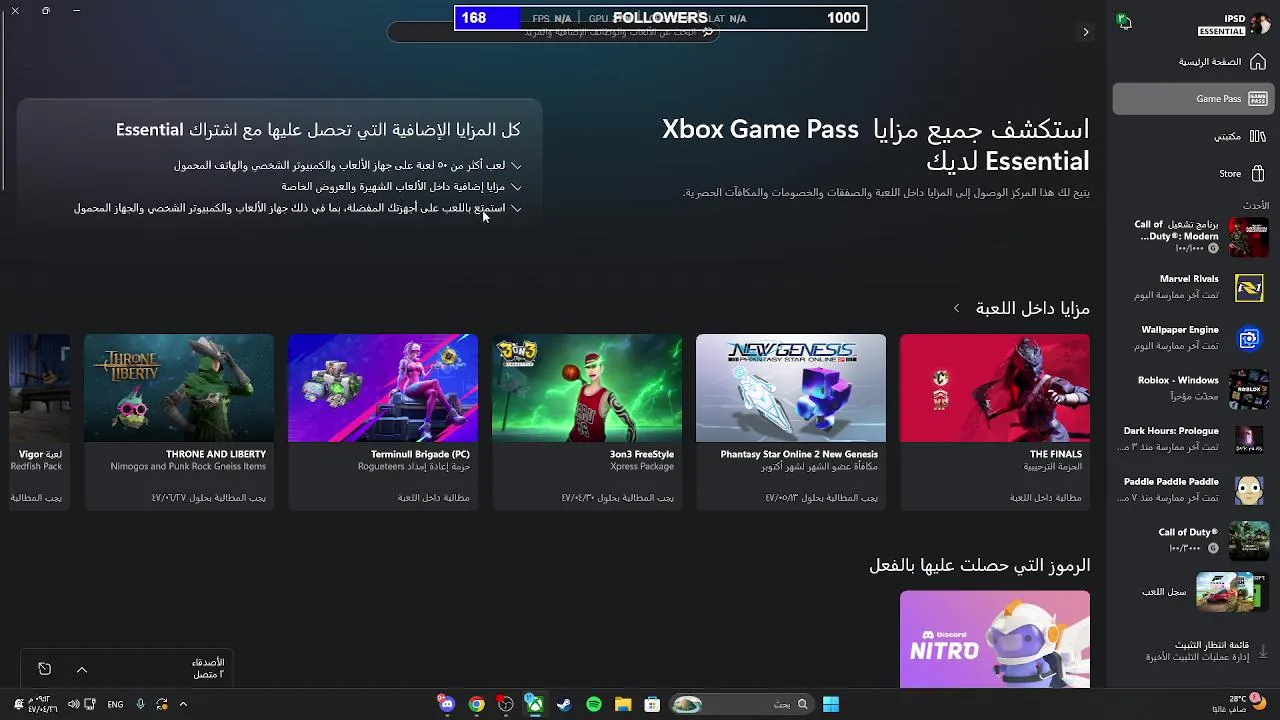
Task: Open the notifications bell icon
Action: [x=1124, y=21]
